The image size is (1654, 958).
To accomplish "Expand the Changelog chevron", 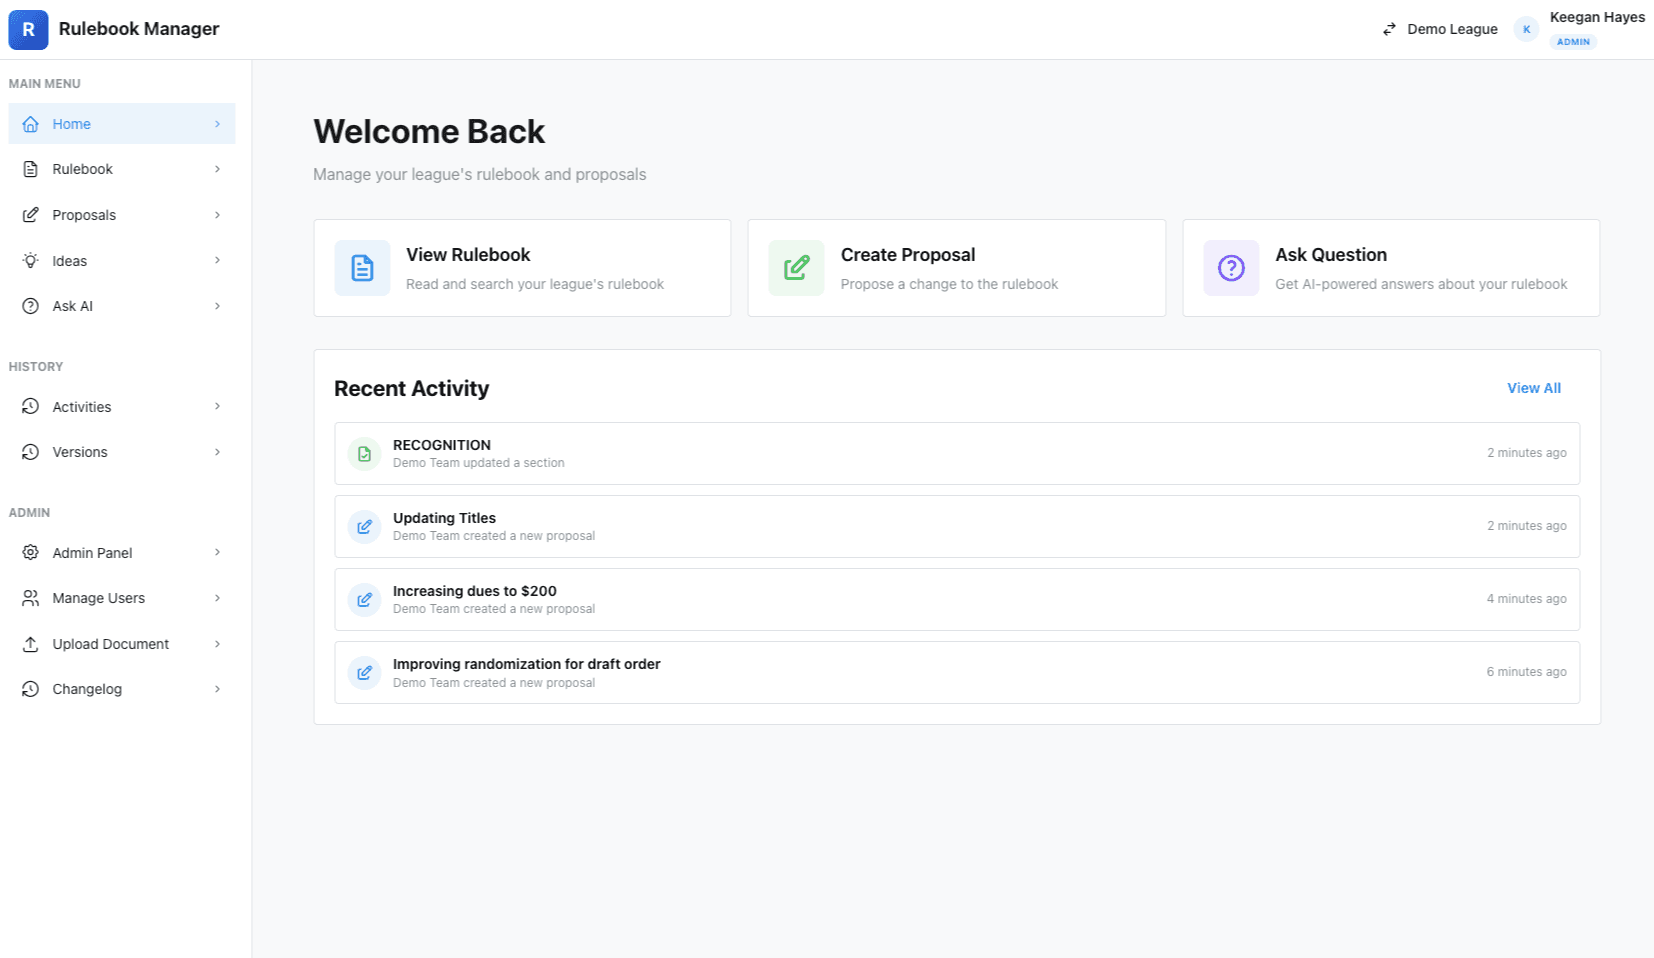I will coord(218,688).
